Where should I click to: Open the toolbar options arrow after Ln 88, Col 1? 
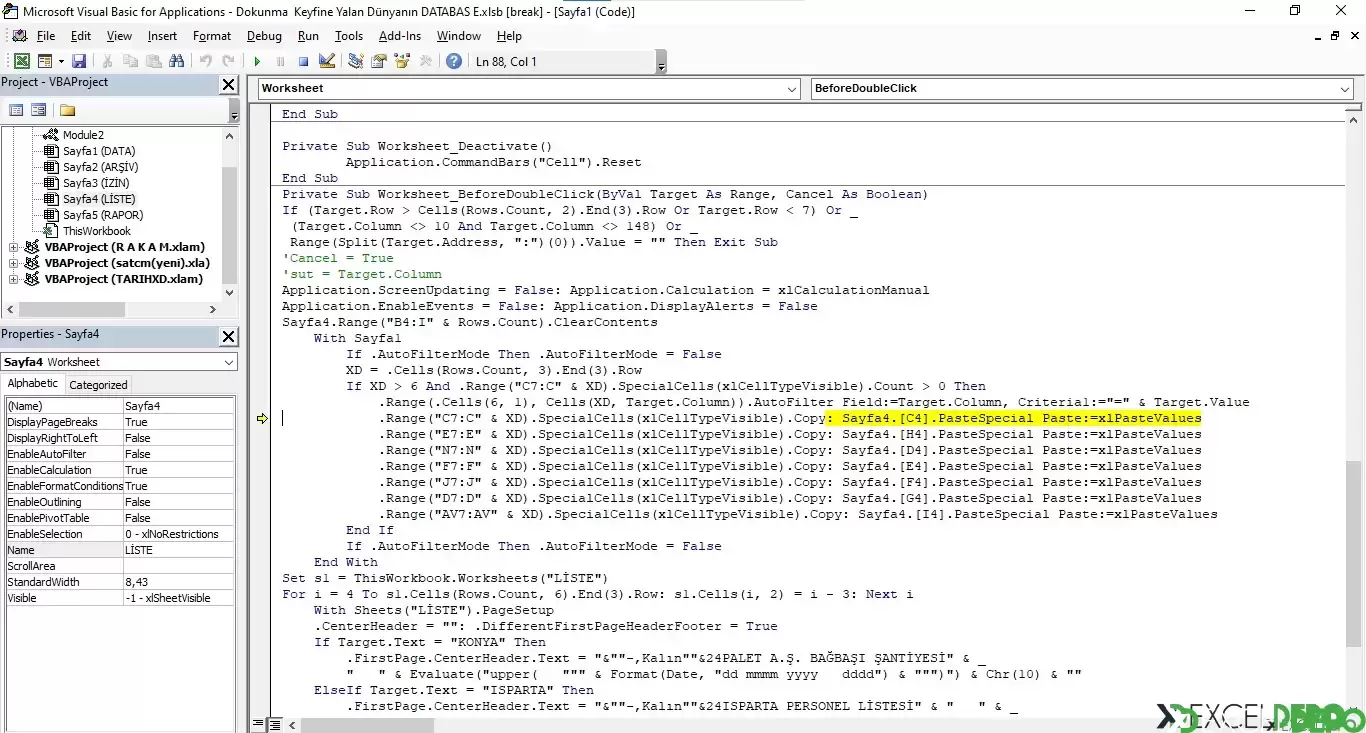click(x=661, y=63)
